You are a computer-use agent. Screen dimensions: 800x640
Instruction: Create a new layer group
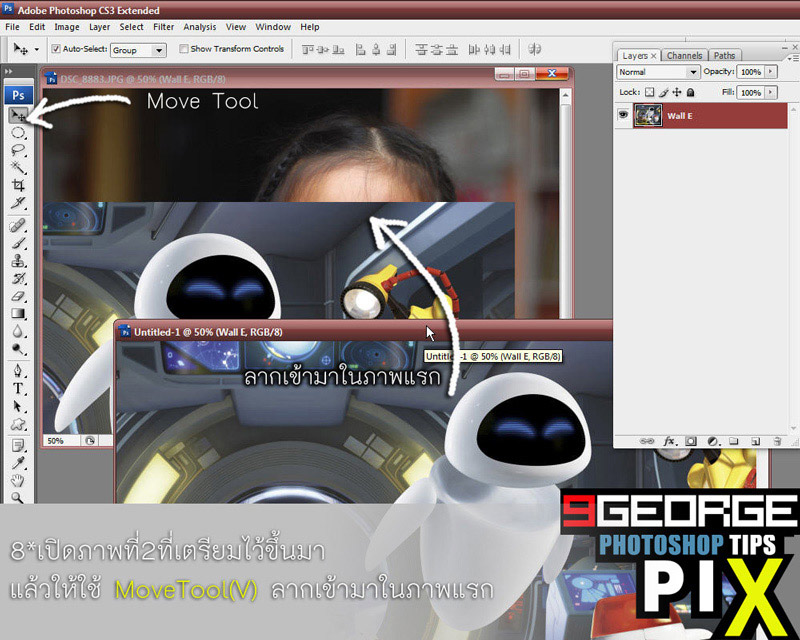click(734, 441)
